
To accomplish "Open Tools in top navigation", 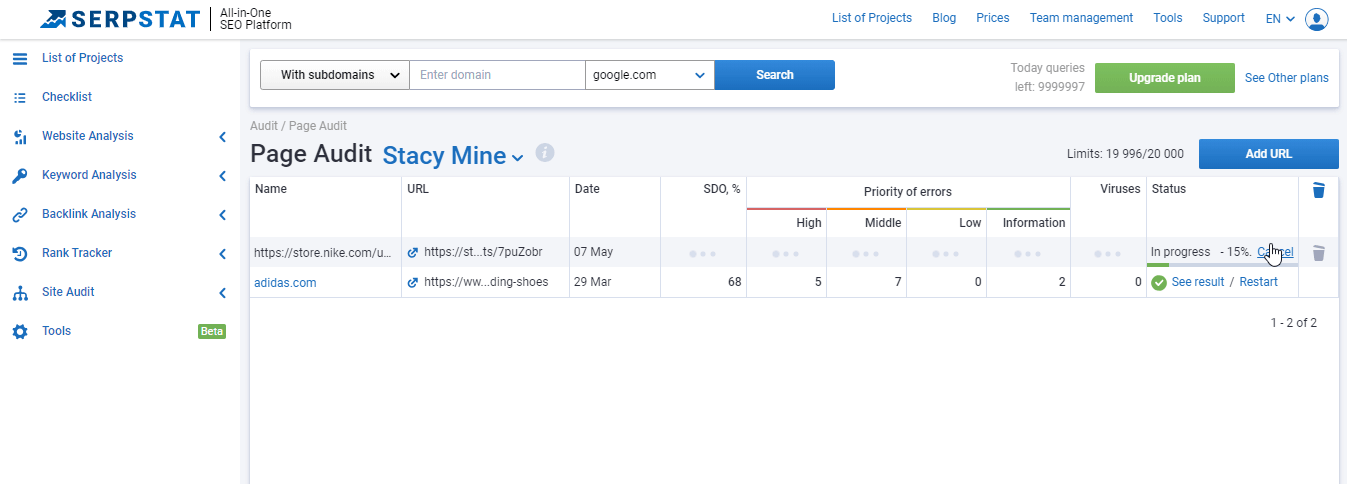I will coord(1168,18).
